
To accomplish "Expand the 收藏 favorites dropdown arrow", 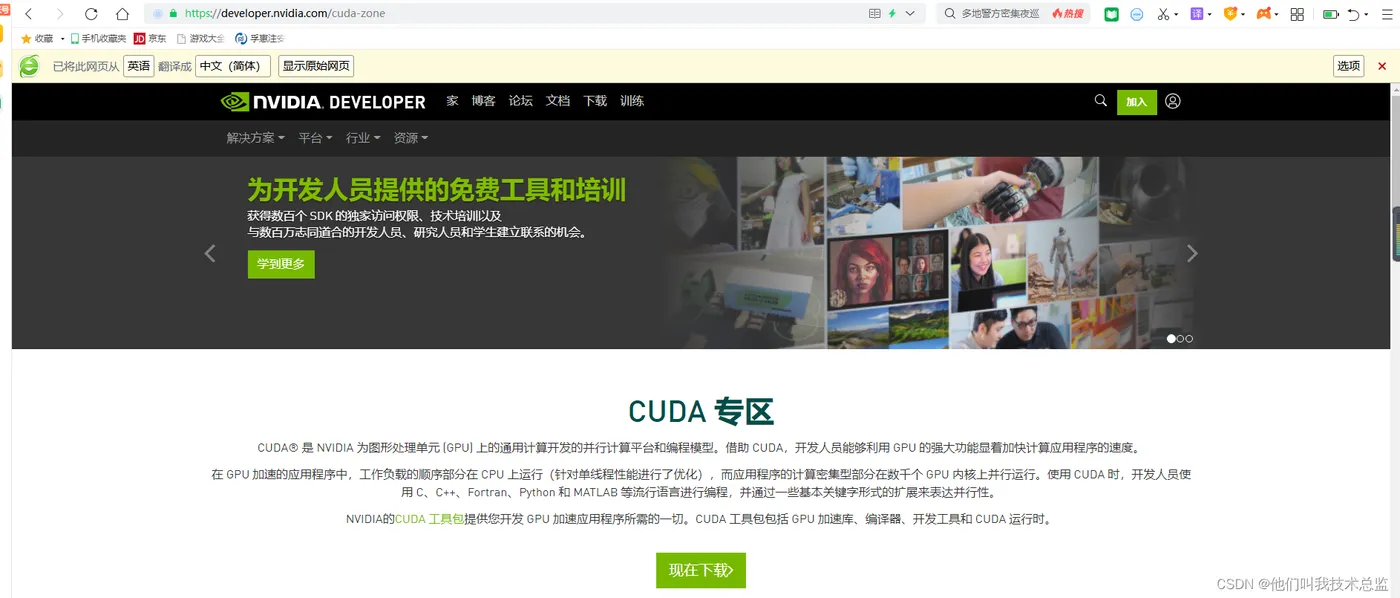I will tap(62, 39).
